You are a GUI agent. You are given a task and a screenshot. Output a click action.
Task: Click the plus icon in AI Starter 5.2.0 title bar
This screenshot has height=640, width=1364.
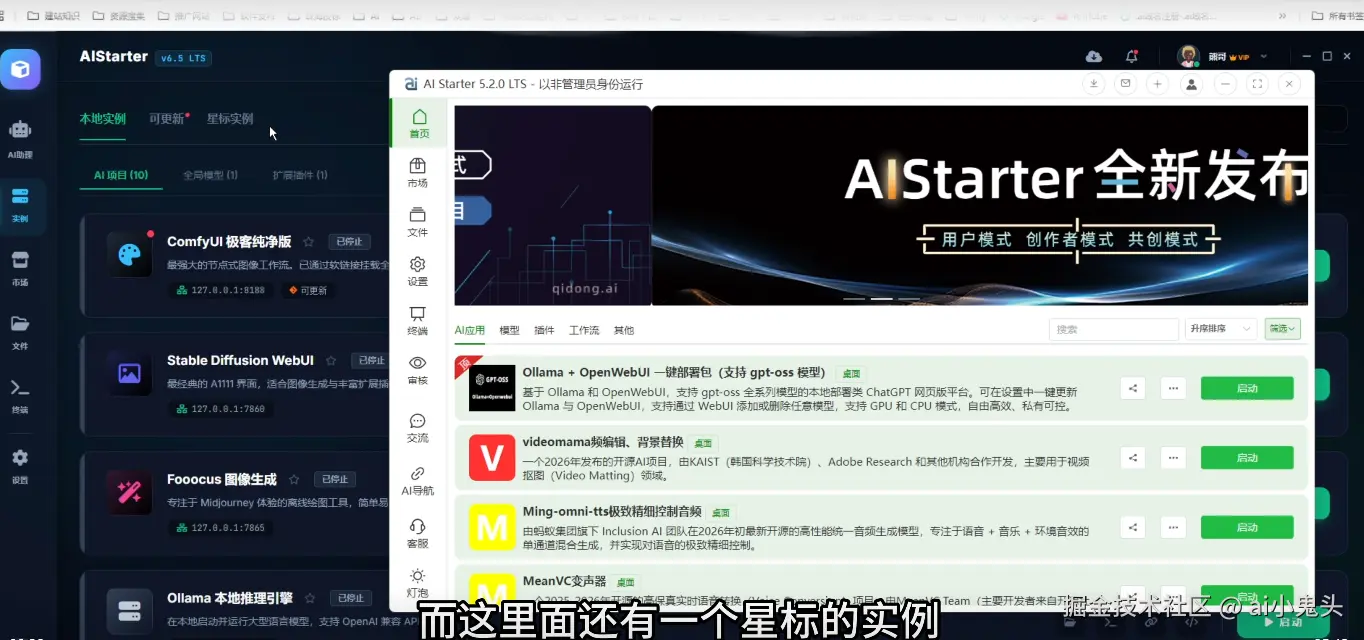click(x=1158, y=84)
